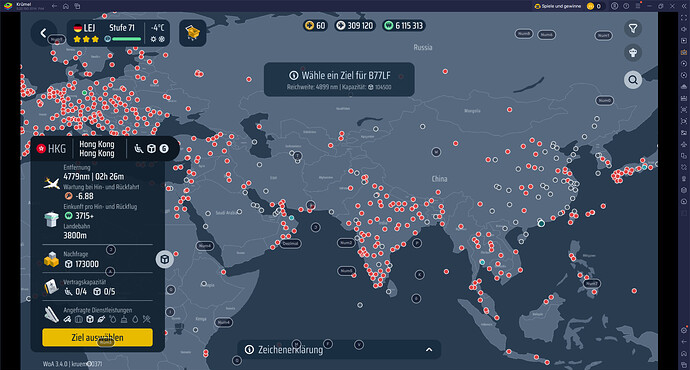Open the orange game controls sidebar icon
The image size is (690, 370).
point(684,52)
